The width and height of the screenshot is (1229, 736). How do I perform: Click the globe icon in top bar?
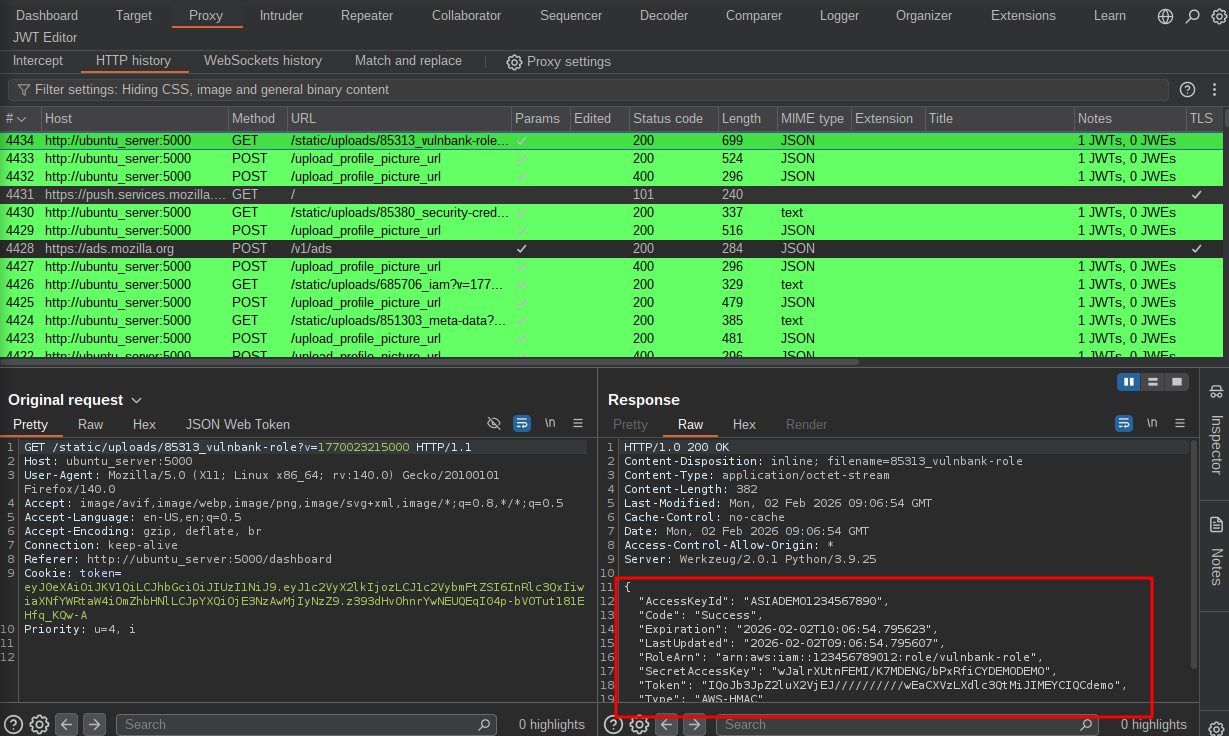tap(1165, 16)
